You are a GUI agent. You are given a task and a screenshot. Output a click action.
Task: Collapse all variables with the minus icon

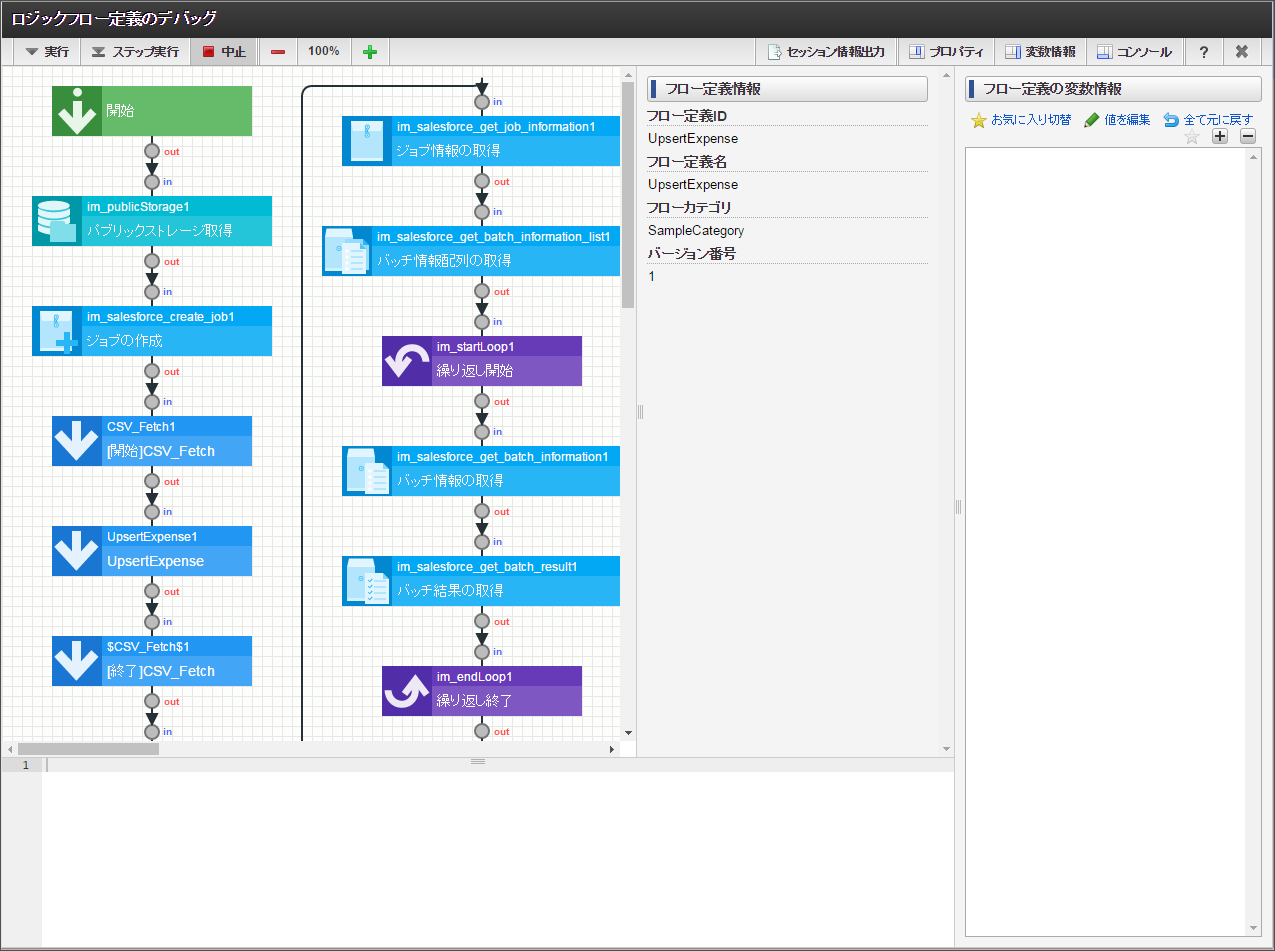point(1248,137)
